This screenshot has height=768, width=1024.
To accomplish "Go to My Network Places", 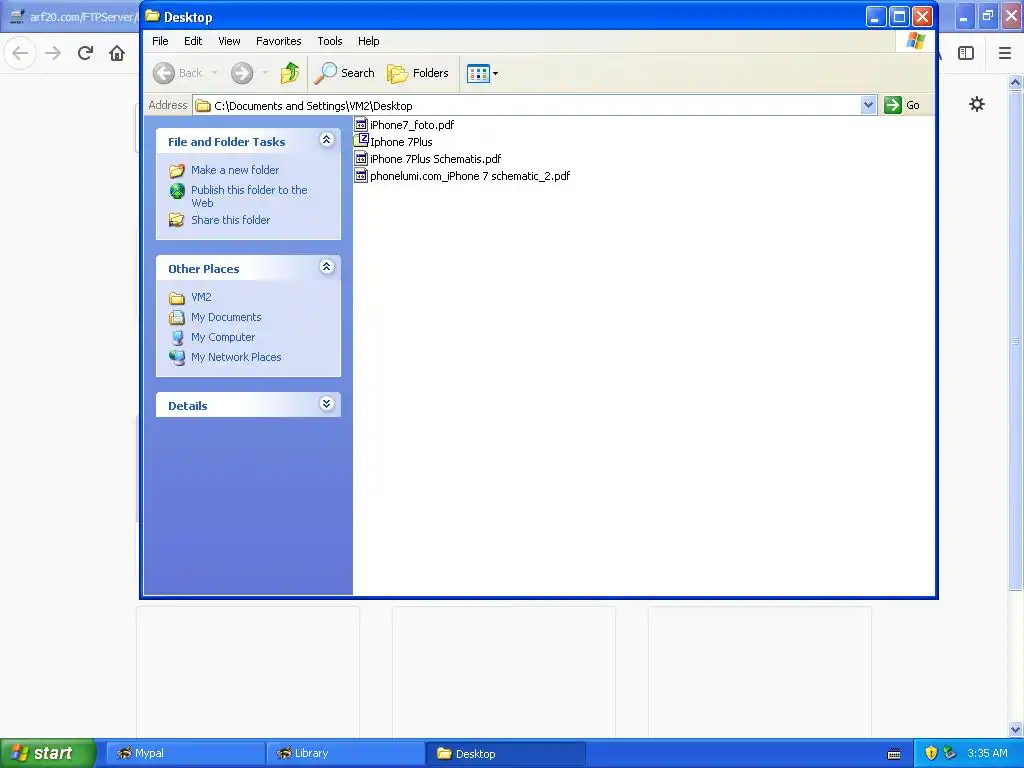I will click(x=236, y=357).
